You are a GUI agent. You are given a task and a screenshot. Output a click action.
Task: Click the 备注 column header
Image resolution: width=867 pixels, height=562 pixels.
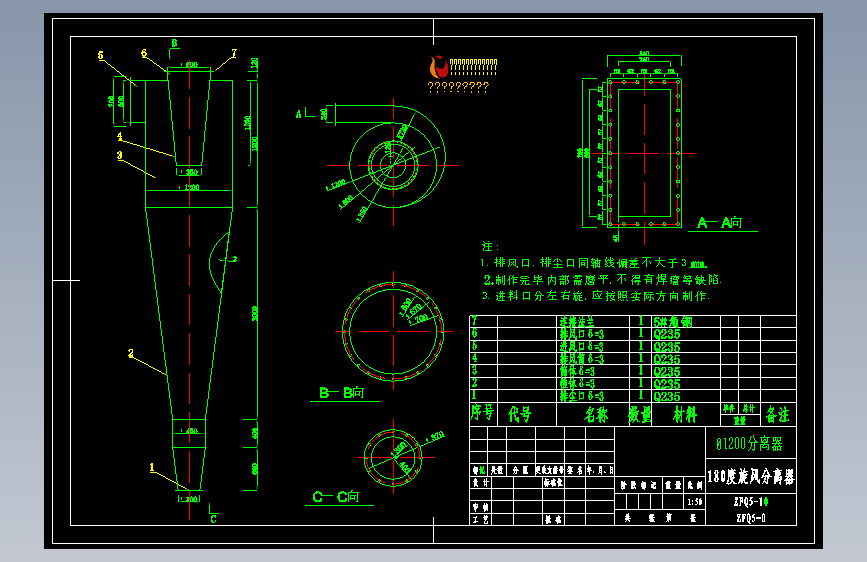(x=778, y=414)
